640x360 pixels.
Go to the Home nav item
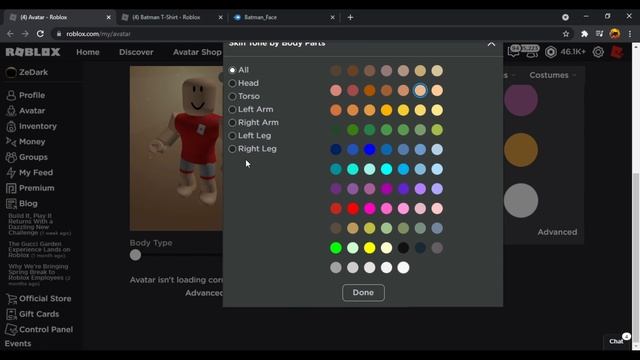88,52
